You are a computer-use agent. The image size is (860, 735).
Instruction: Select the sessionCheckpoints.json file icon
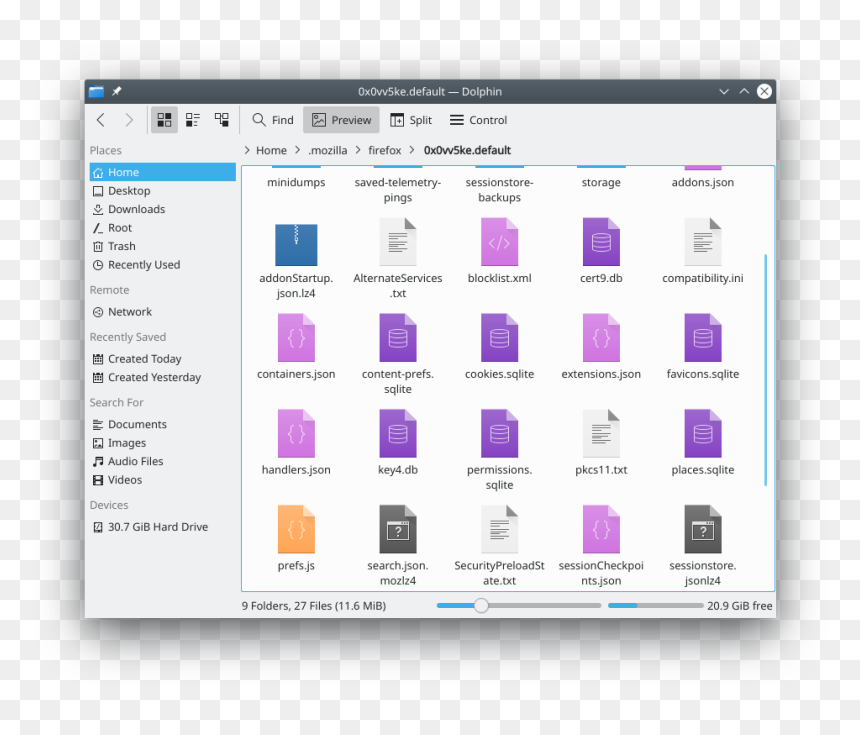[601, 529]
